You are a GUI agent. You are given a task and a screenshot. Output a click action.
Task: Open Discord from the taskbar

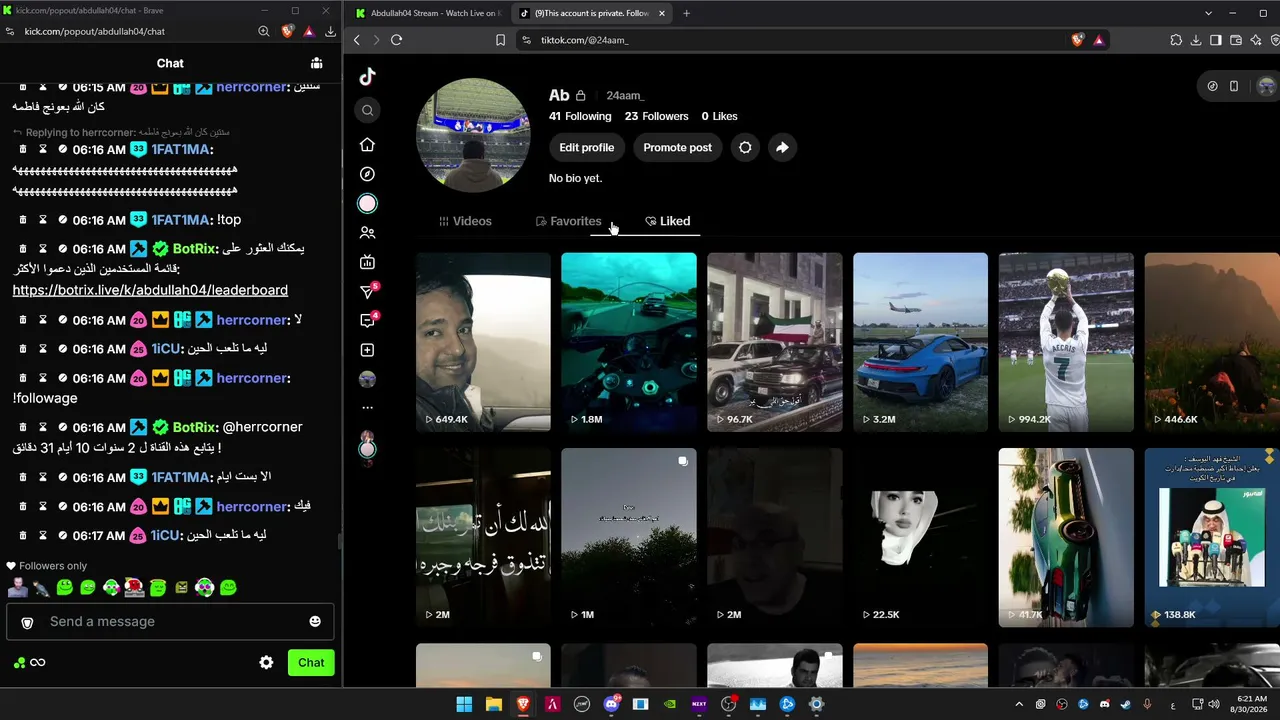click(611, 704)
